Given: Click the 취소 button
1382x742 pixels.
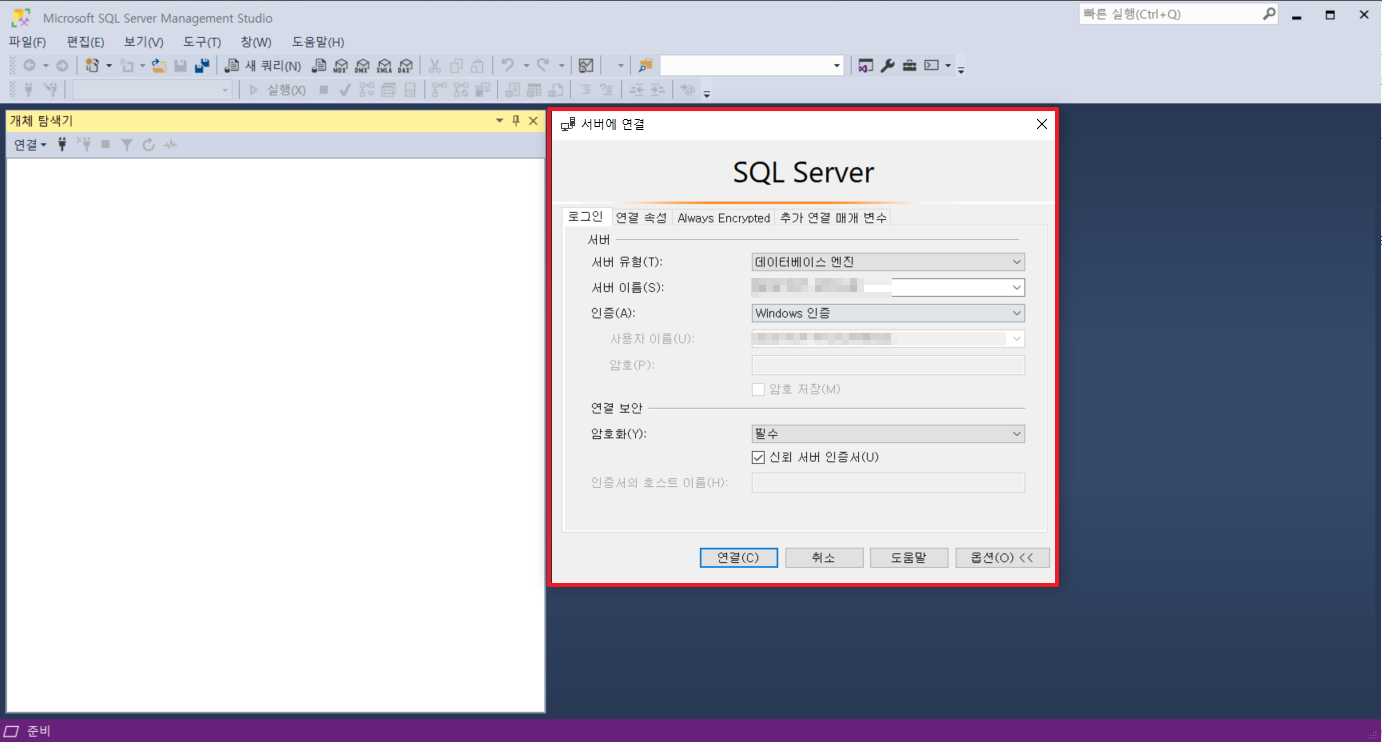Looking at the screenshot, I should coord(824,558).
